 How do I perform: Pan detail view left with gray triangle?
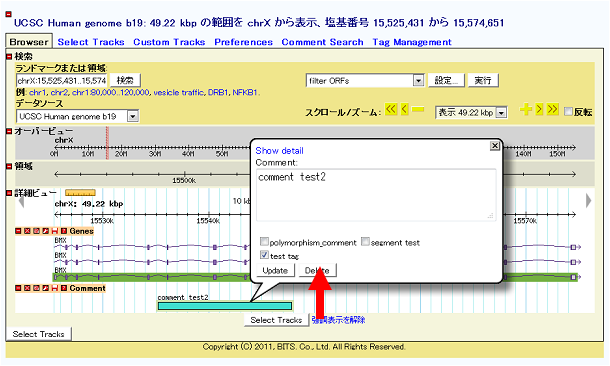click(x=21, y=201)
